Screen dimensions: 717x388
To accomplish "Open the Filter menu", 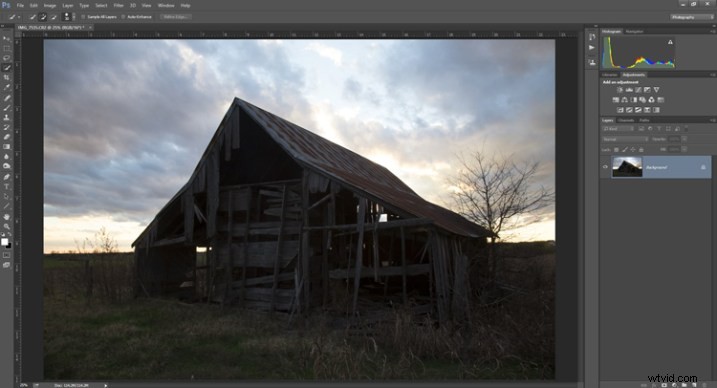I will pyautogui.click(x=118, y=5).
